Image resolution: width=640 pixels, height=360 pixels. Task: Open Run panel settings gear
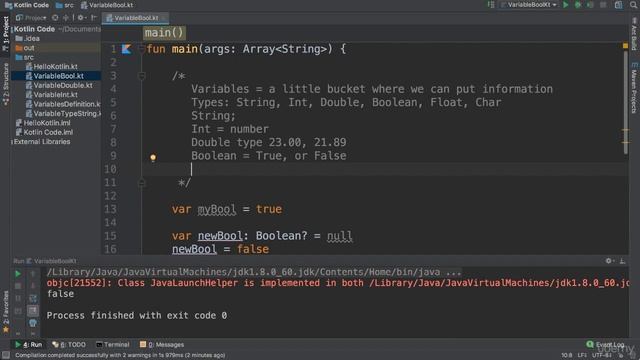[x=609, y=261]
